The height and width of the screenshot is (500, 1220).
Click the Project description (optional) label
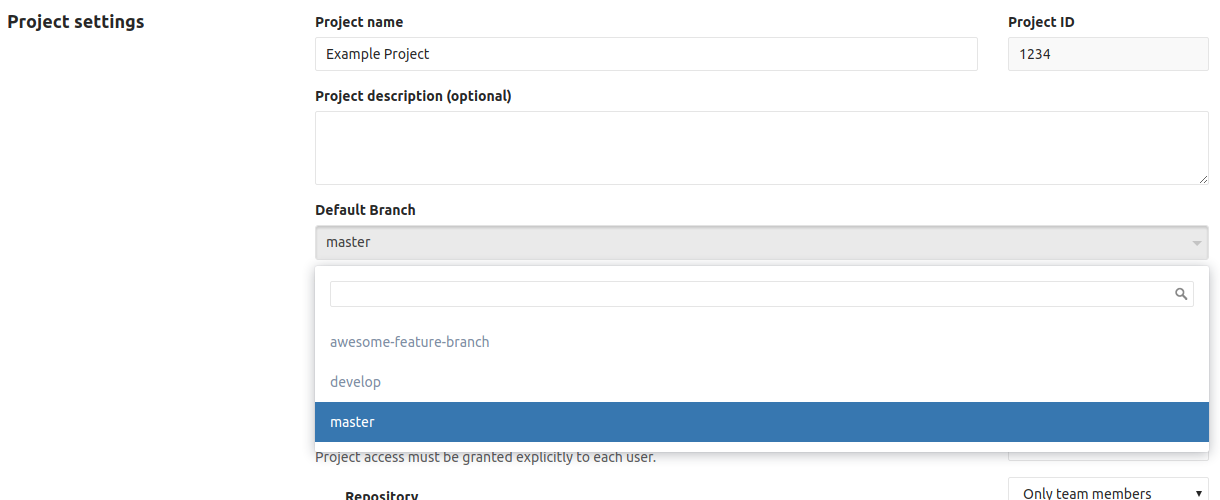pos(413,96)
